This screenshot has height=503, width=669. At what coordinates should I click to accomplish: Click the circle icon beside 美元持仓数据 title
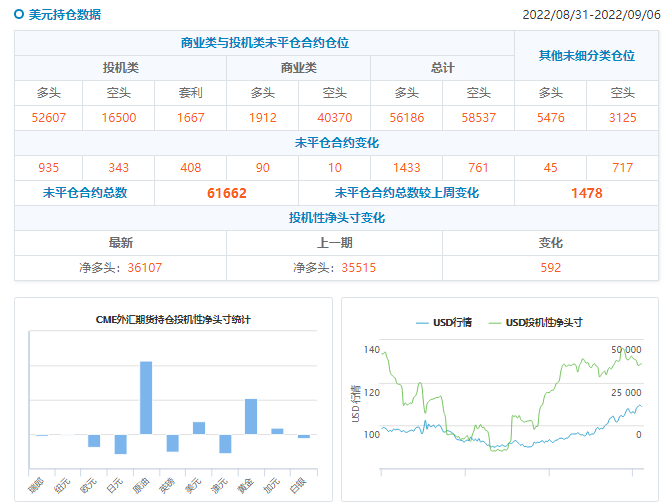(19, 15)
